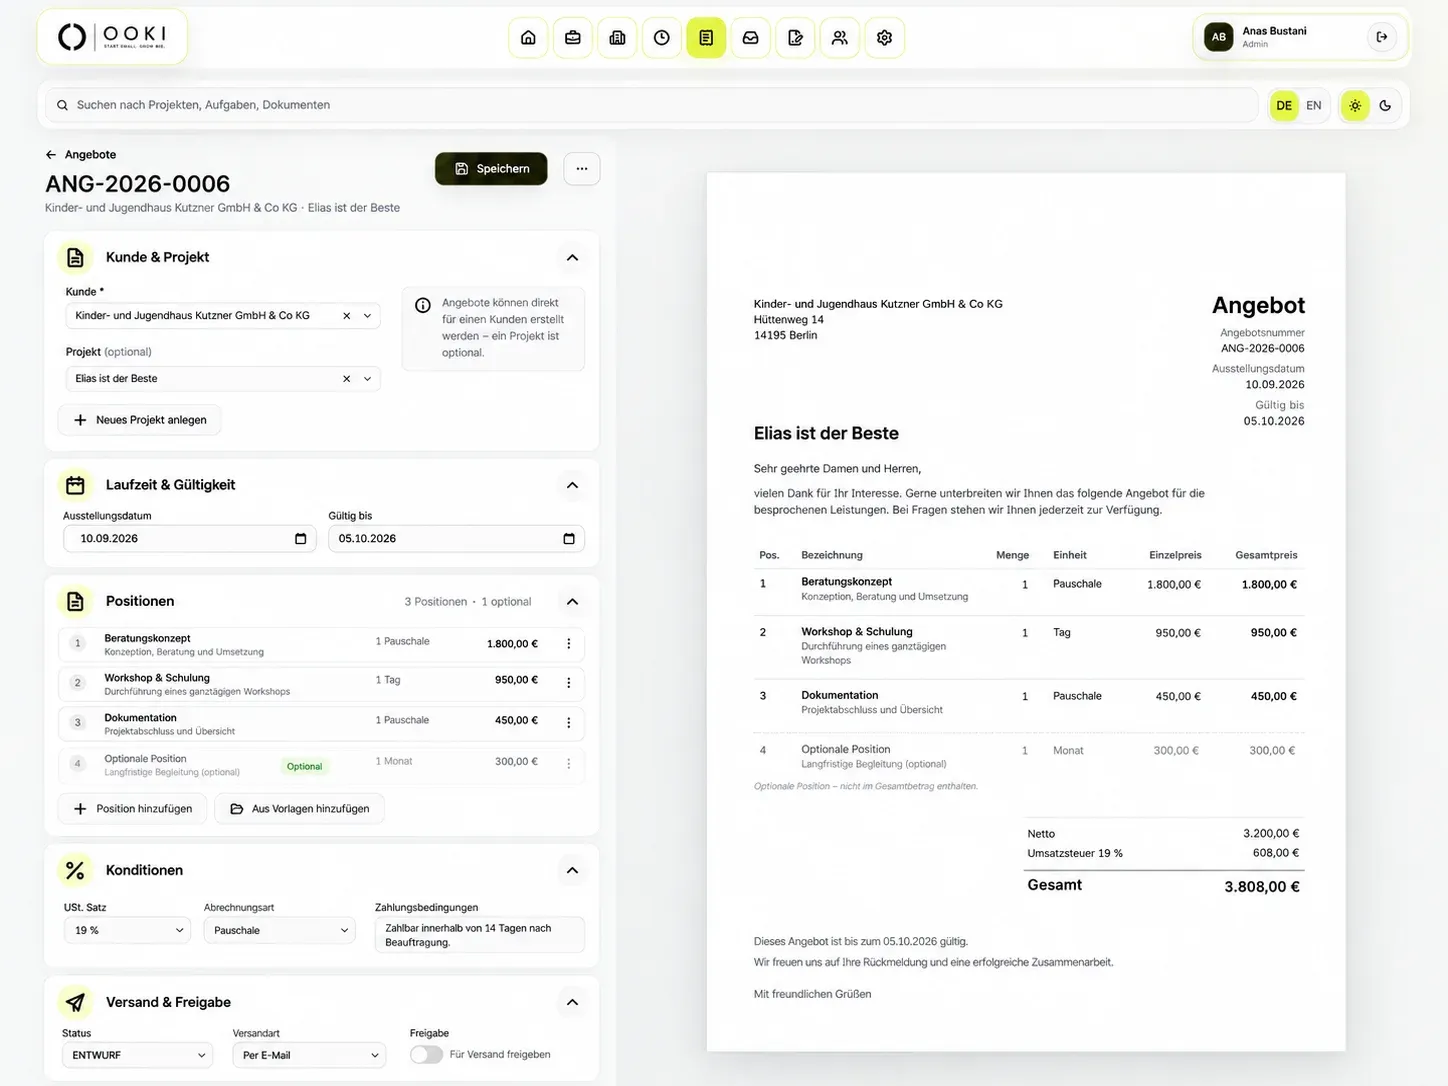
Task: Click the search field for Projekten, Aufgaben, Dokumenten
Action: coord(651,105)
